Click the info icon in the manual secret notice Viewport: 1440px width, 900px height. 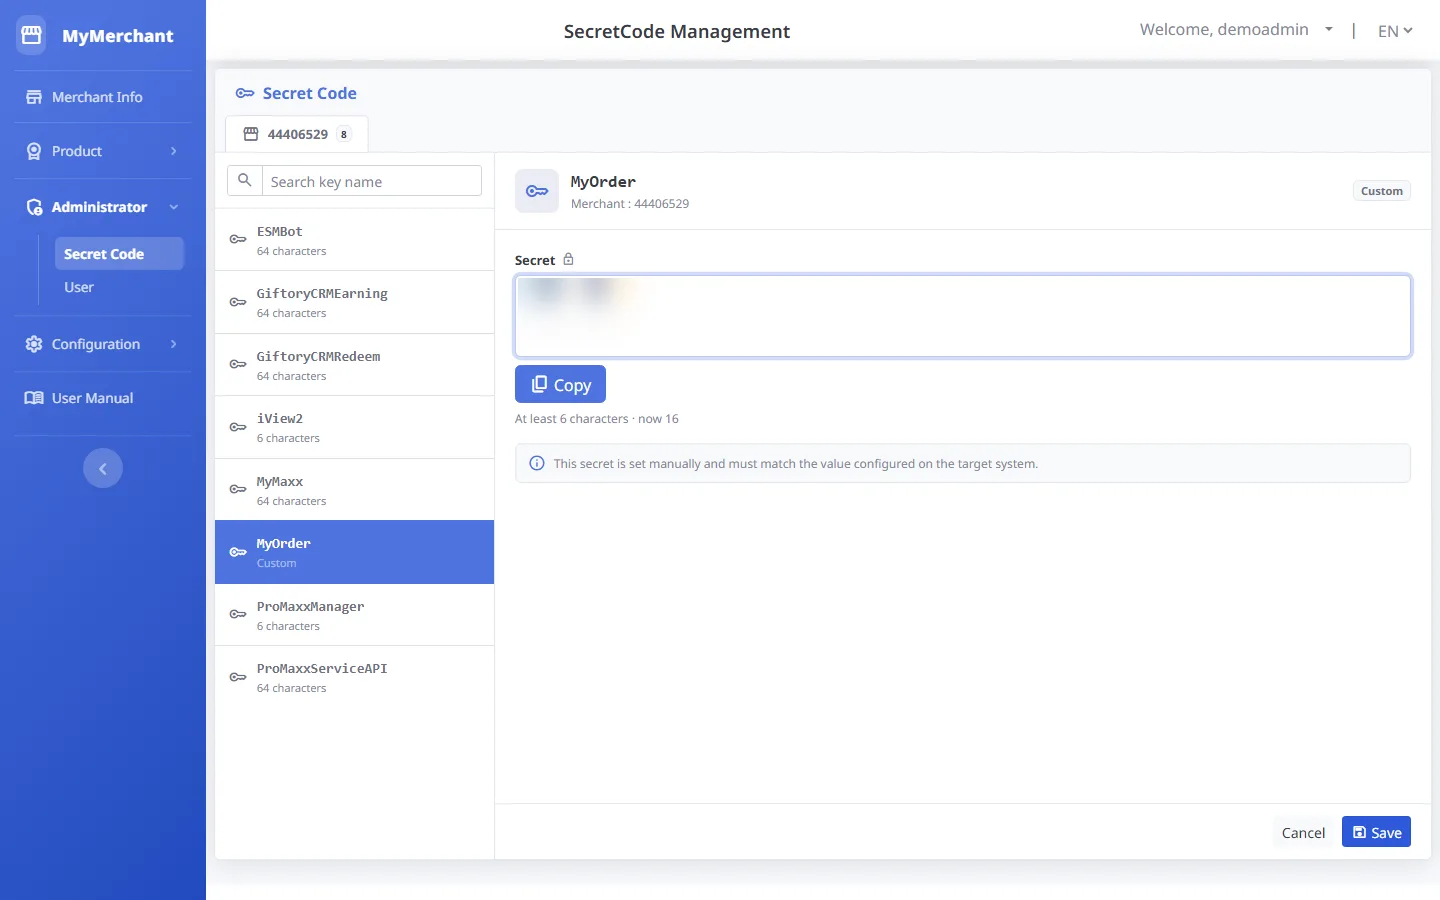[x=537, y=463]
